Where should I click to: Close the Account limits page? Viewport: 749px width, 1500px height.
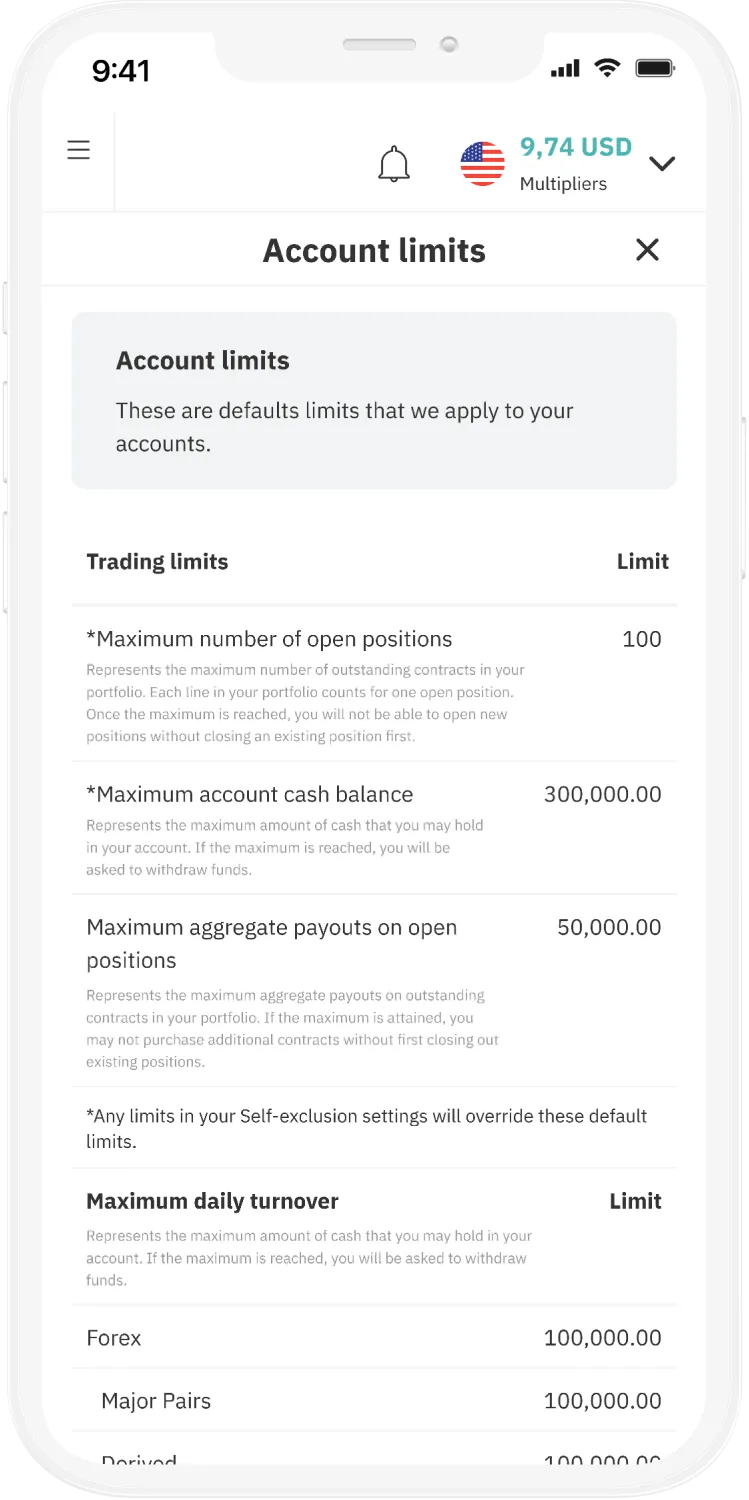click(647, 250)
